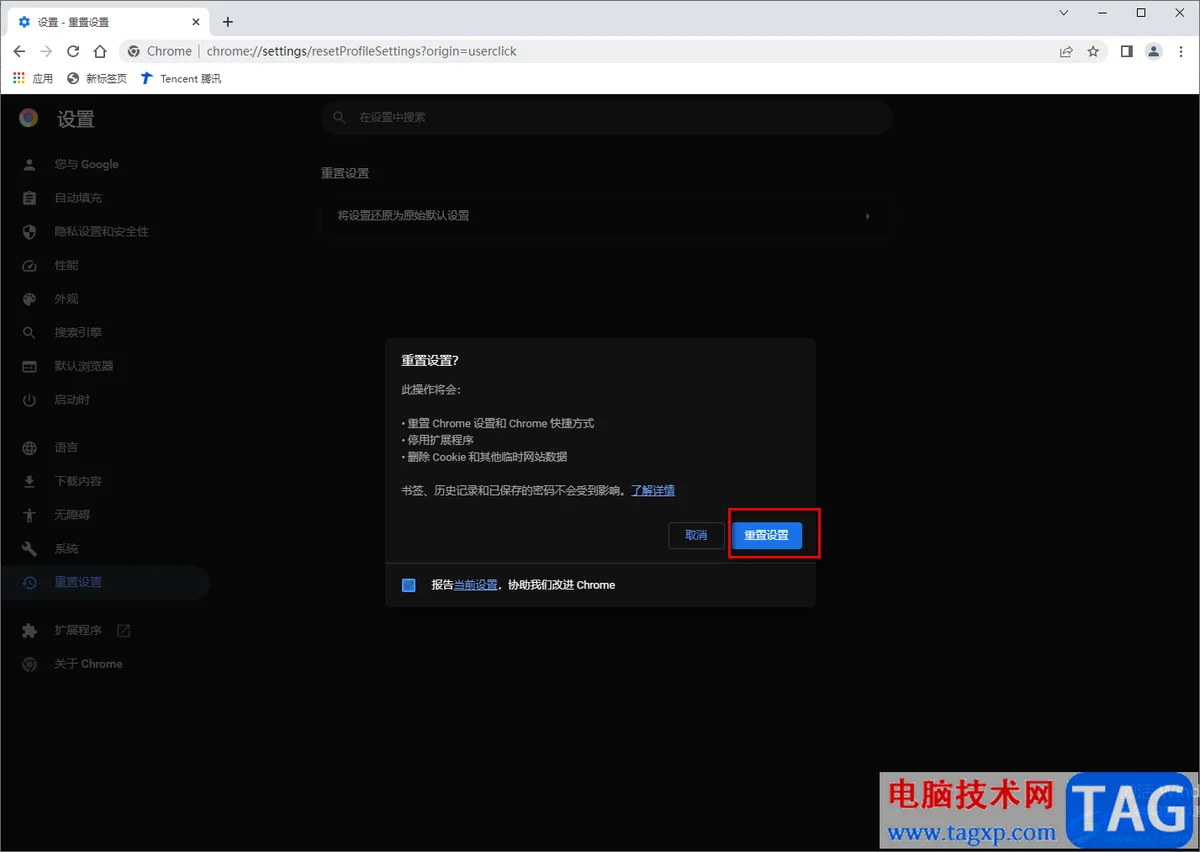
Task: Click the browser tabs dropdown chevron
Action: pyautogui.click(x=1062, y=13)
